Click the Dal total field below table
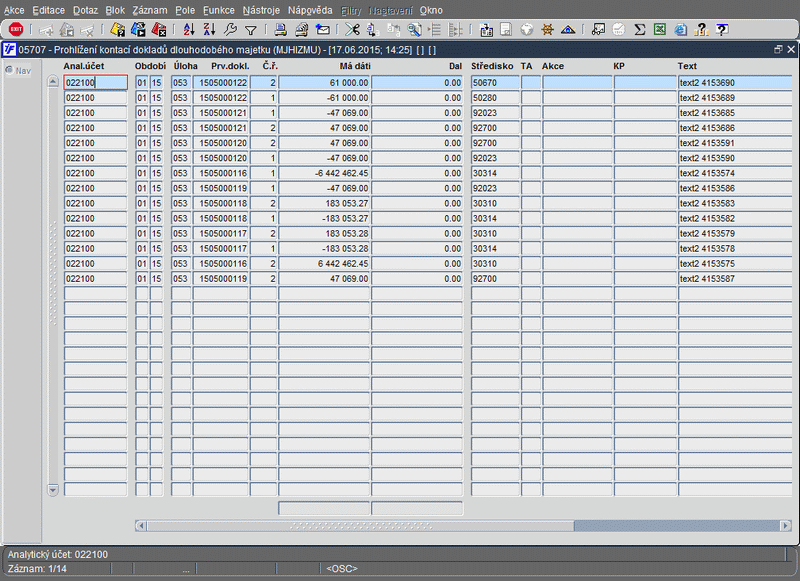Image resolution: width=800 pixels, height=581 pixels. coord(417,508)
